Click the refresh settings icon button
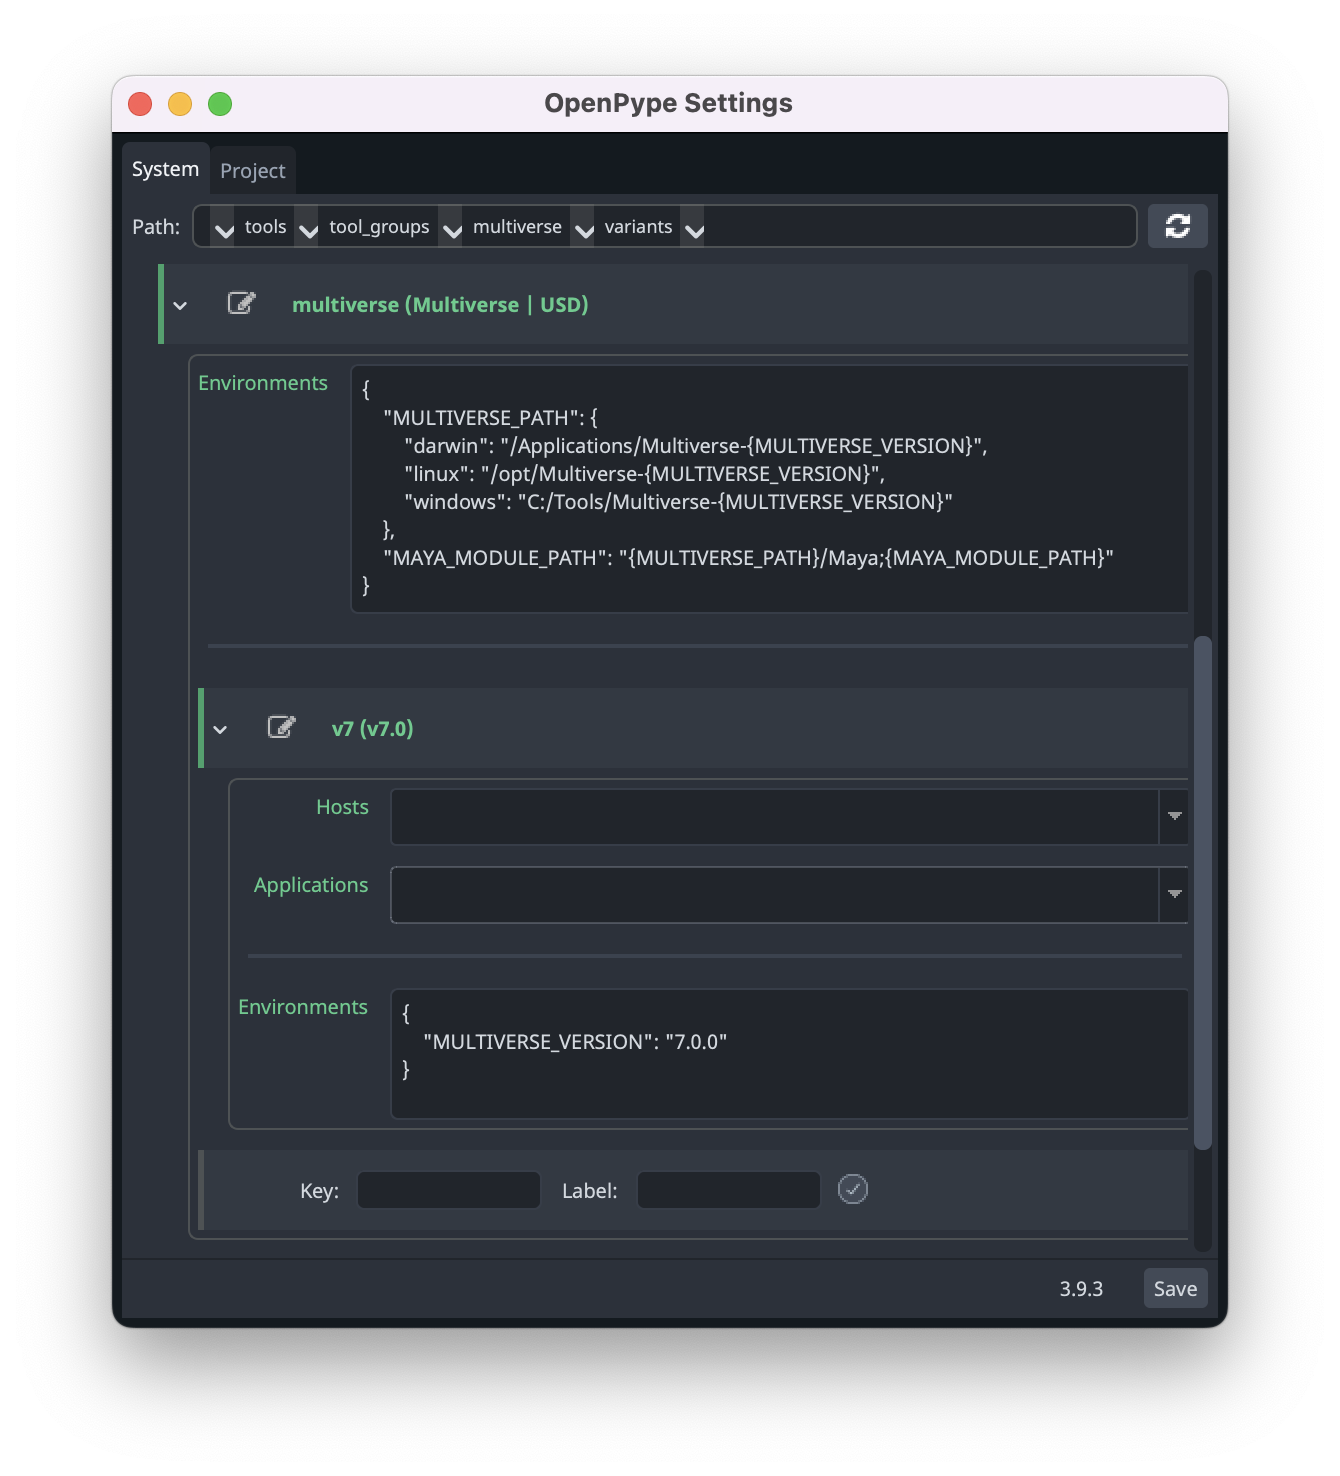This screenshot has height=1476, width=1340. point(1177,226)
